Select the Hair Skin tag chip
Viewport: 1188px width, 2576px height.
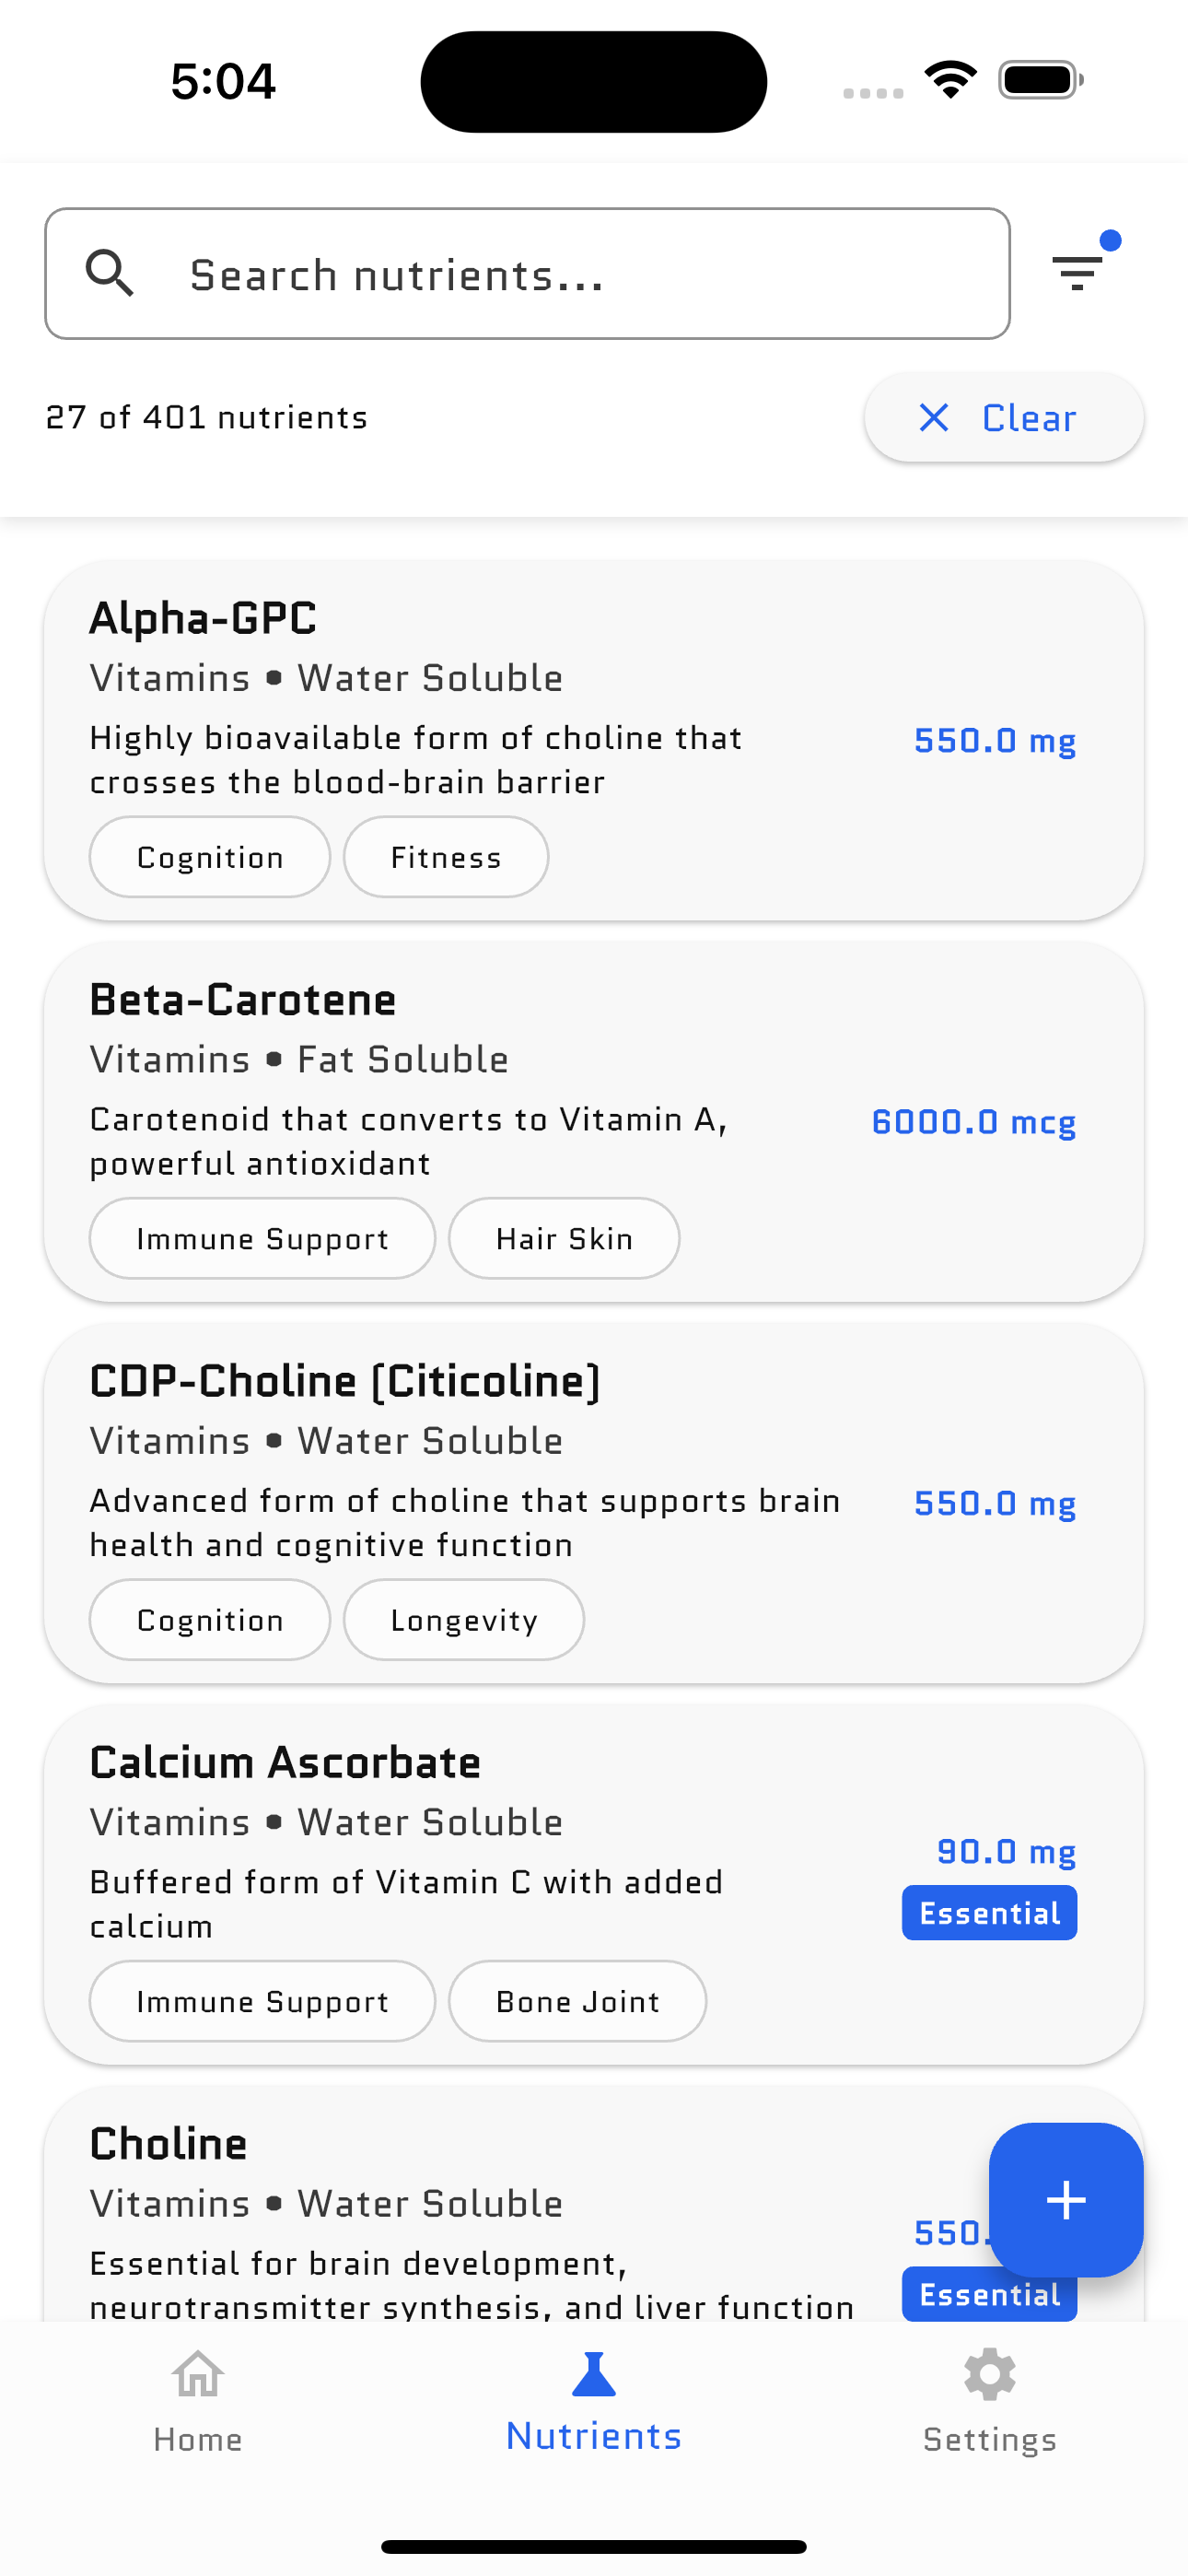(564, 1239)
